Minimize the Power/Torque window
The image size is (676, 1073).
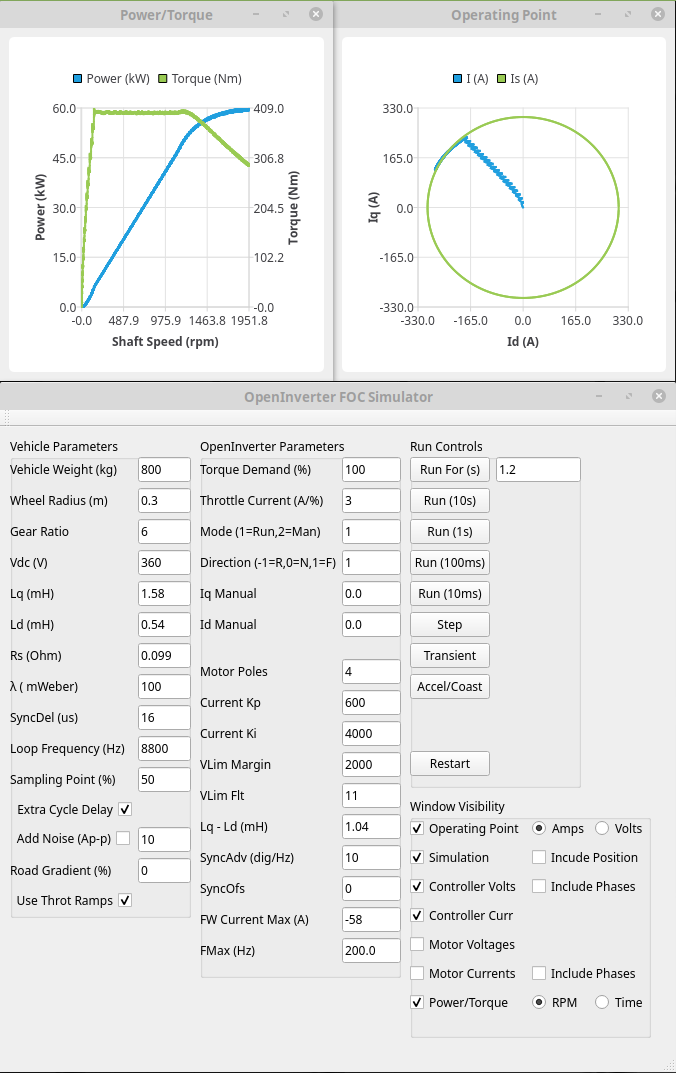pyautogui.click(x=257, y=14)
